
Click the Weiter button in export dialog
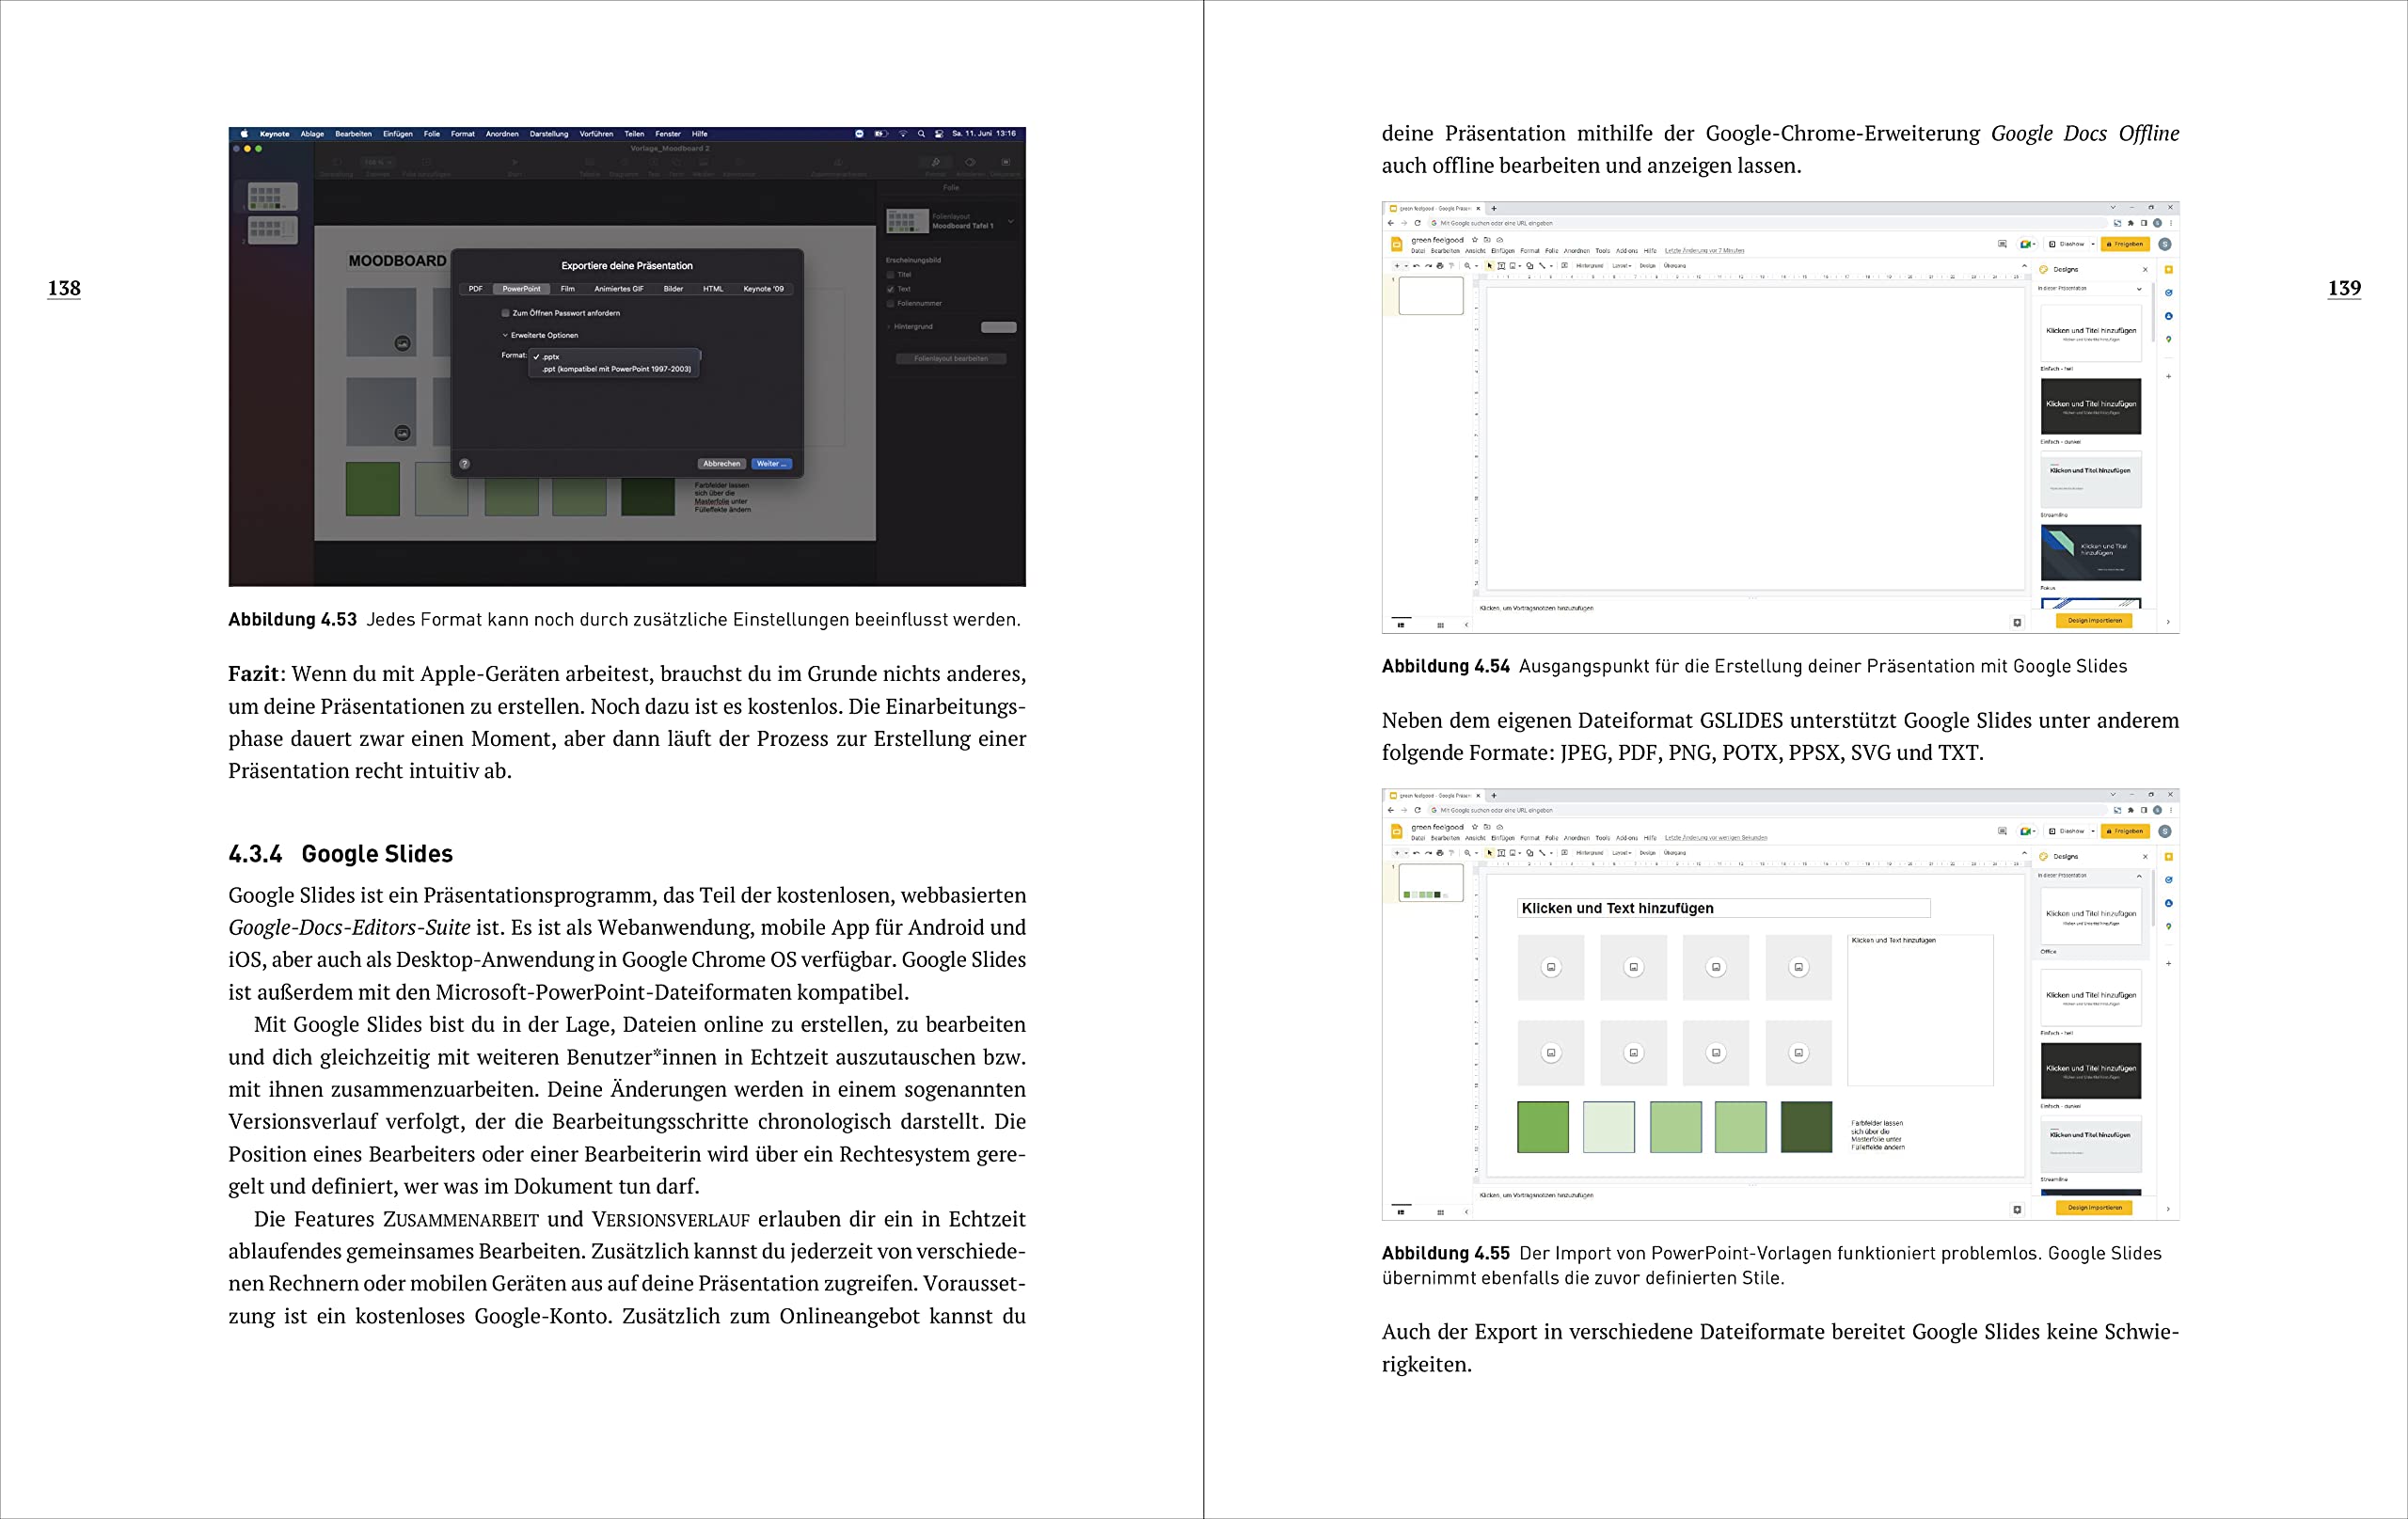click(x=771, y=464)
